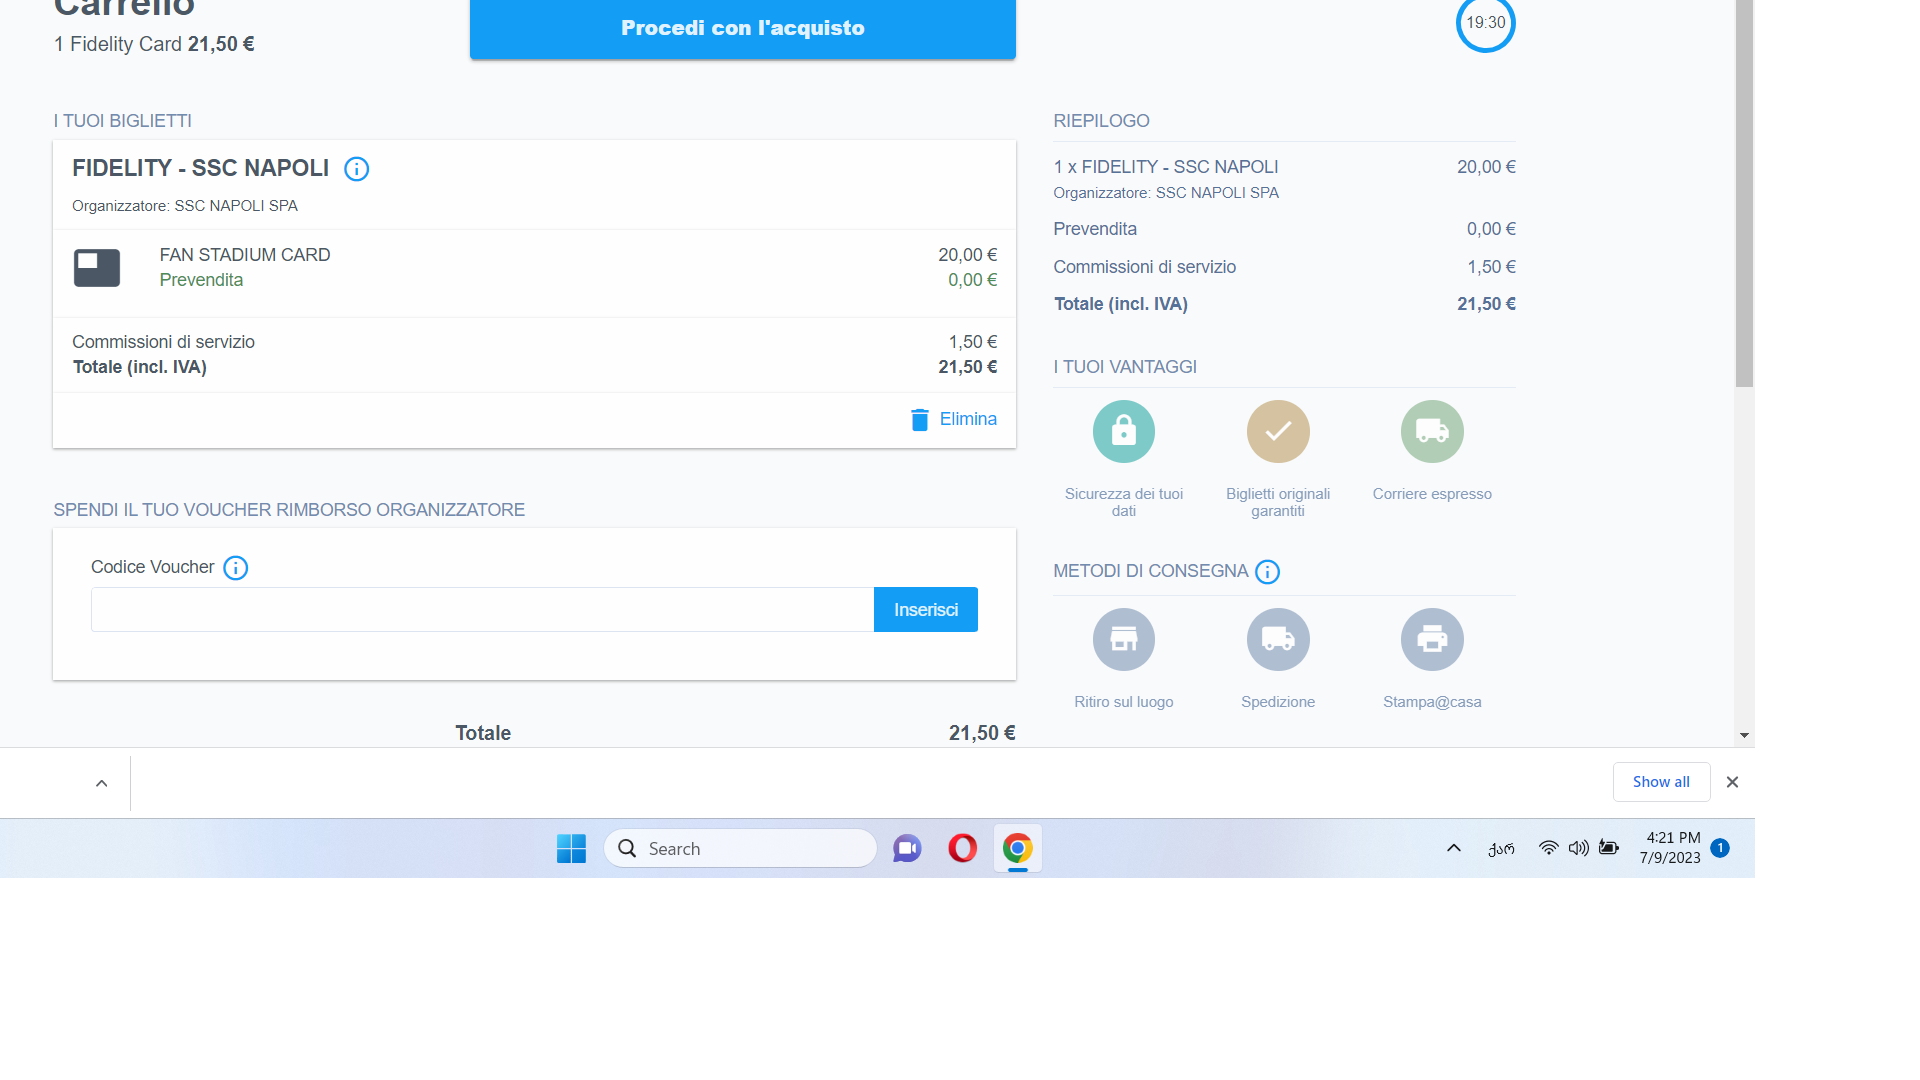The height and width of the screenshot is (1080, 1920).
Task: Click the countdown timer showing 19:30
Action: 1486,23
